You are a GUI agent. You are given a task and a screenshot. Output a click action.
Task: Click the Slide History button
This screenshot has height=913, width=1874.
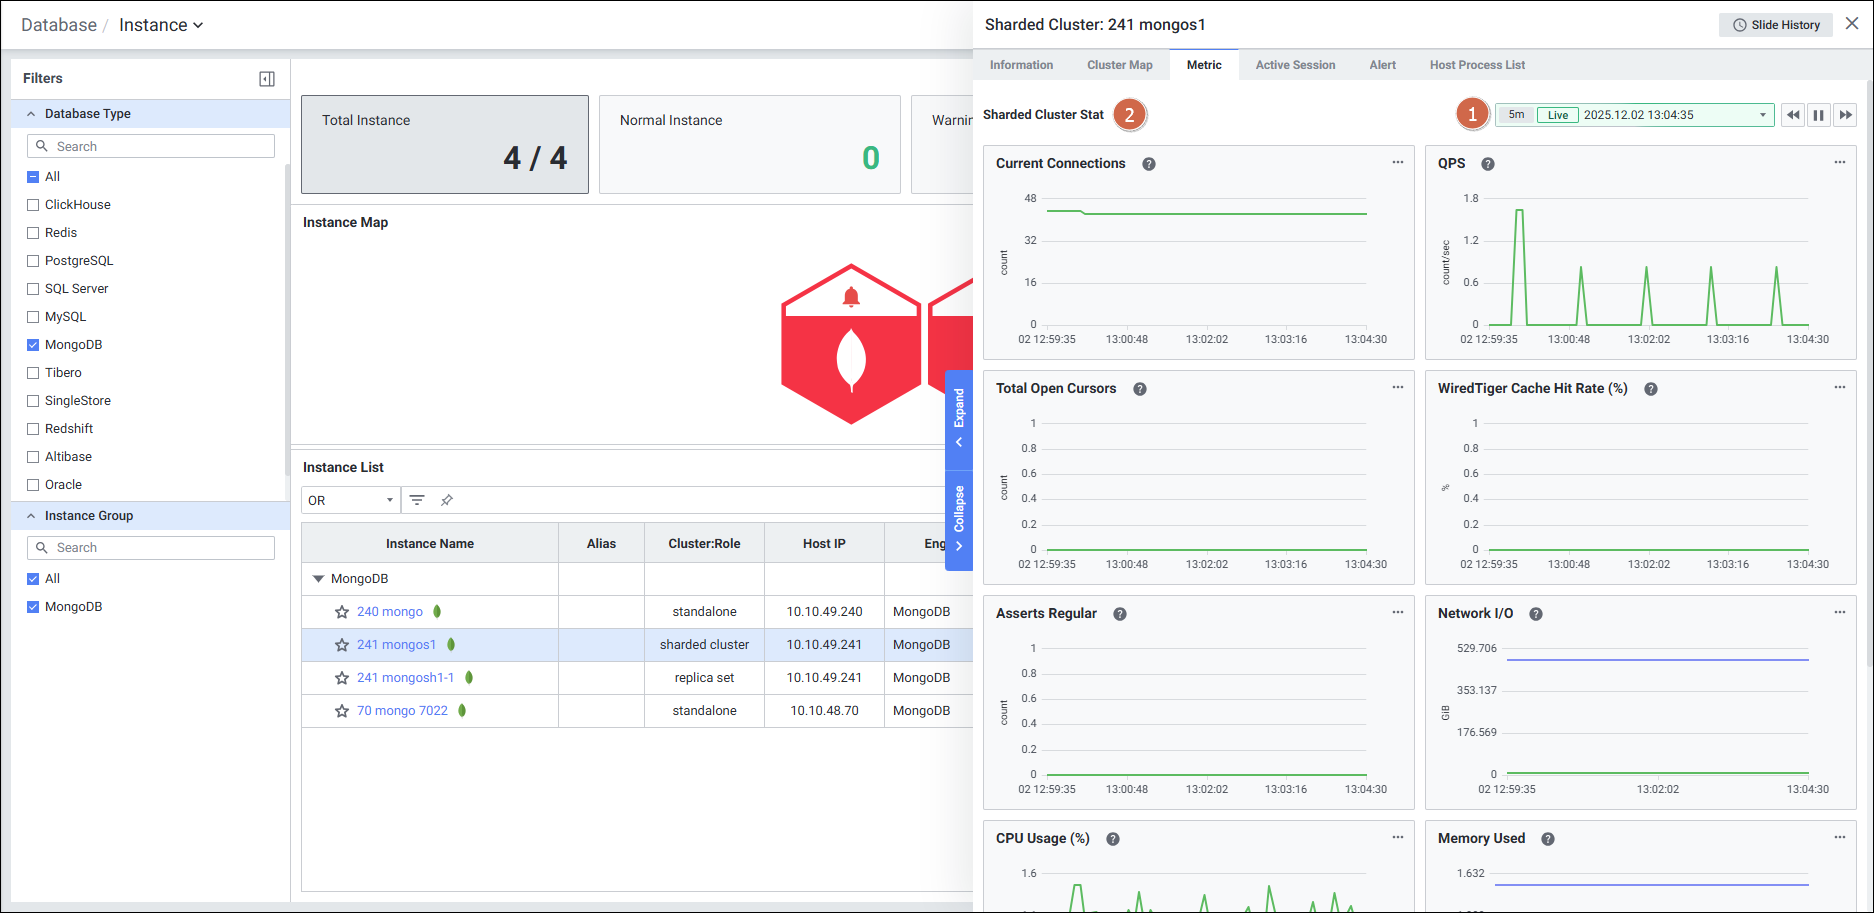(x=1776, y=25)
